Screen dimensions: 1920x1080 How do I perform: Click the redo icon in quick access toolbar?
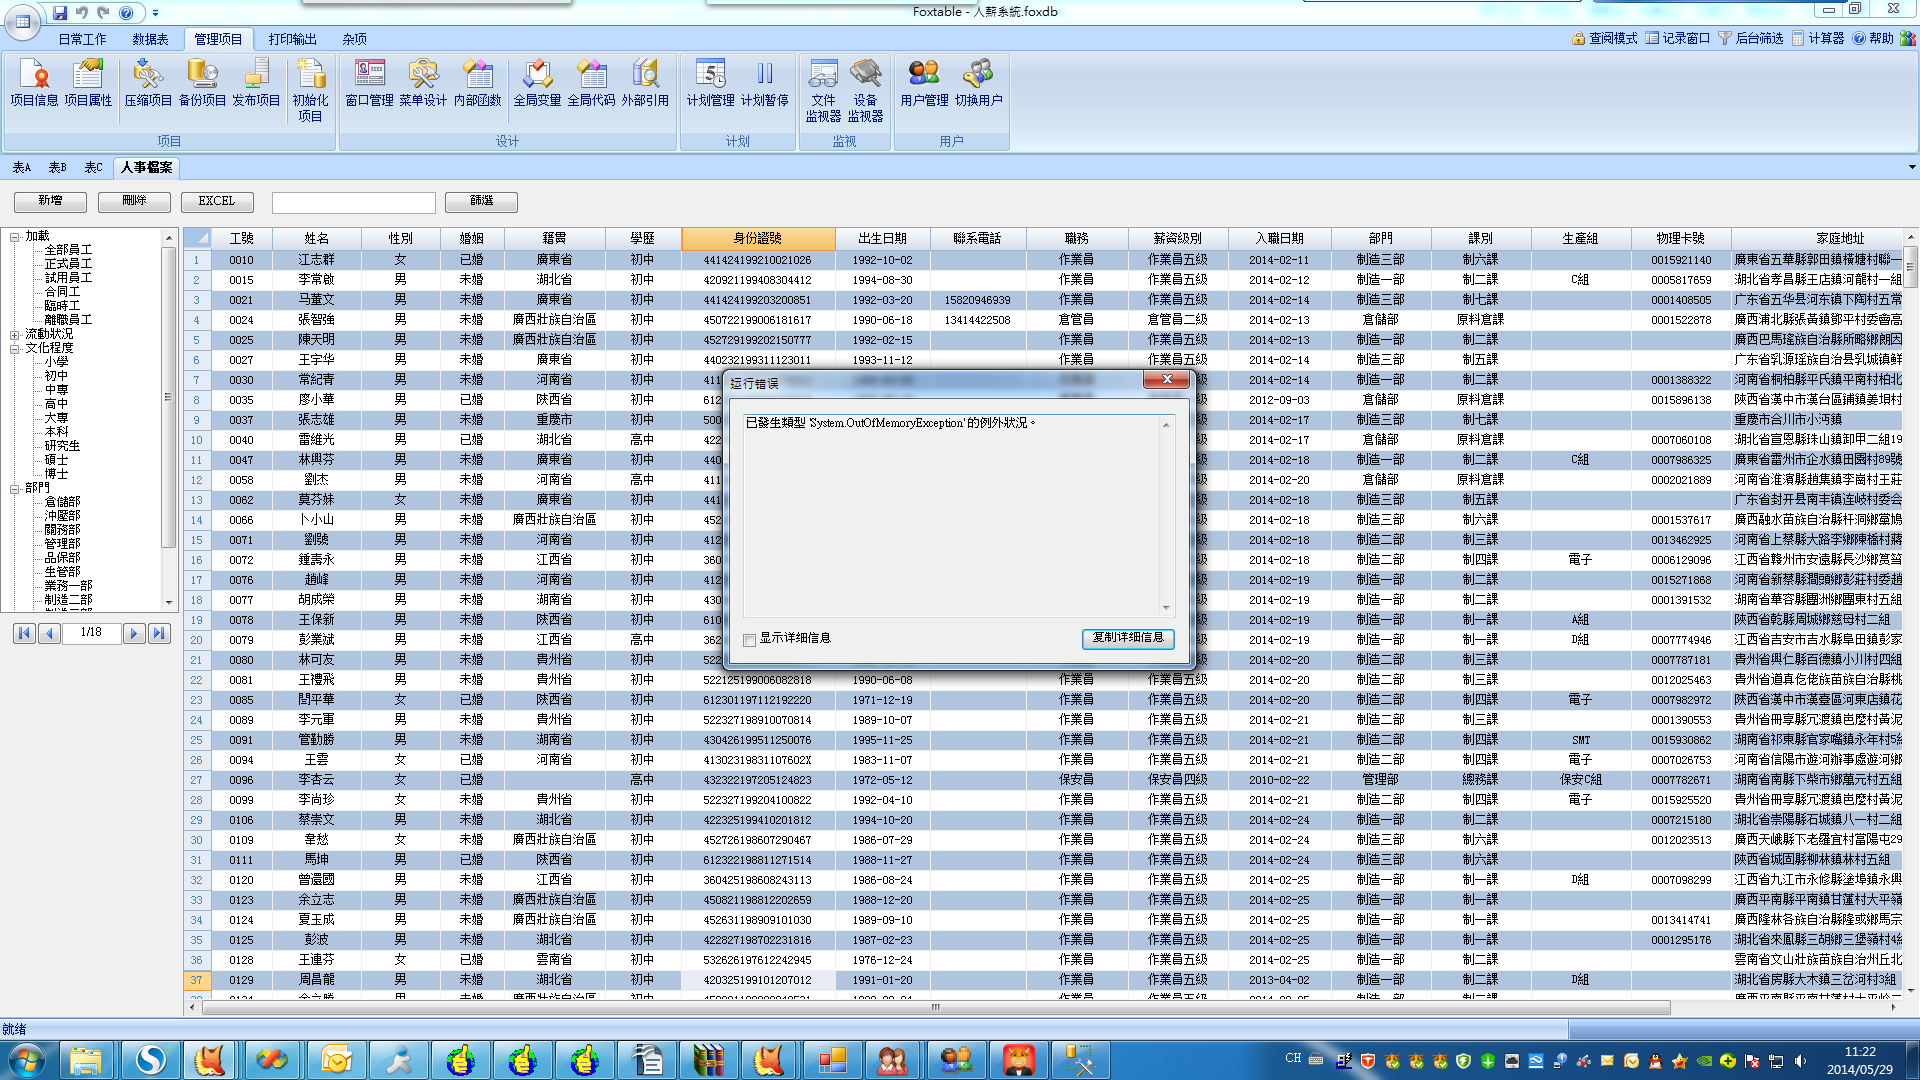click(103, 13)
